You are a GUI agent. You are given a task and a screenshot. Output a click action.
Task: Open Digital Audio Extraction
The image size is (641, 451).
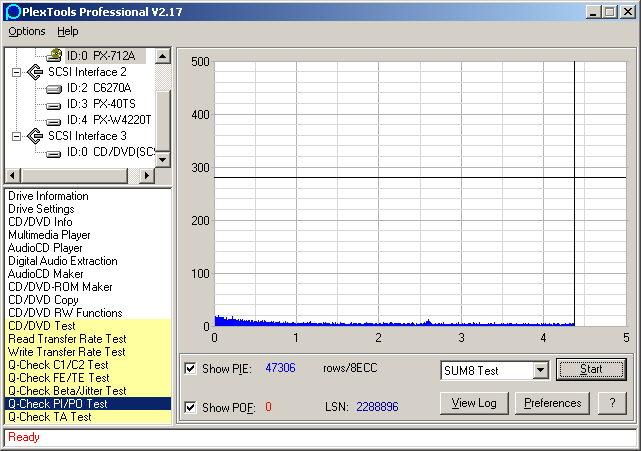(x=88, y=261)
